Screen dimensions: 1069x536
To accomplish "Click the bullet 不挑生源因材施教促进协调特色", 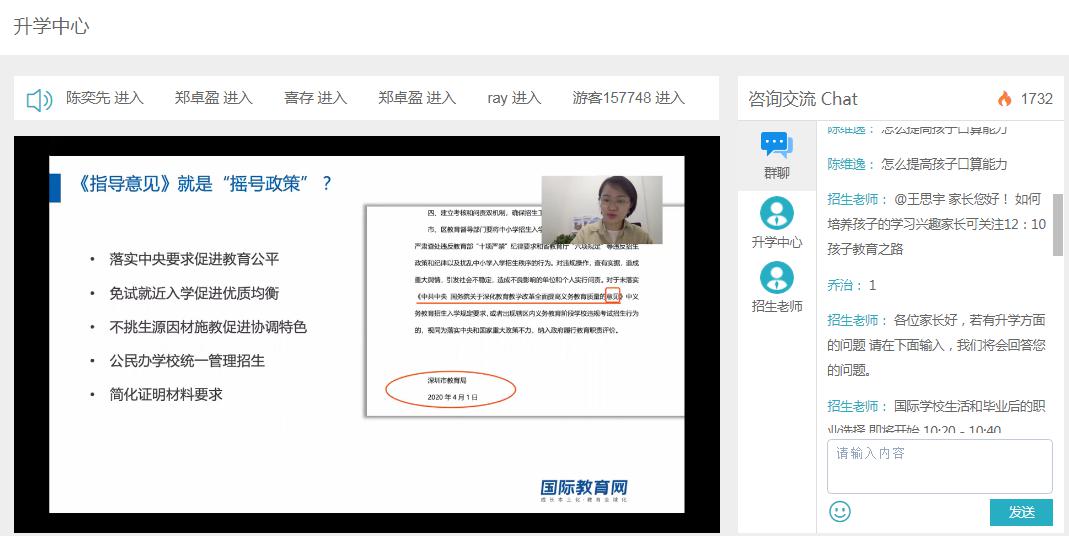I will (x=208, y=327).
